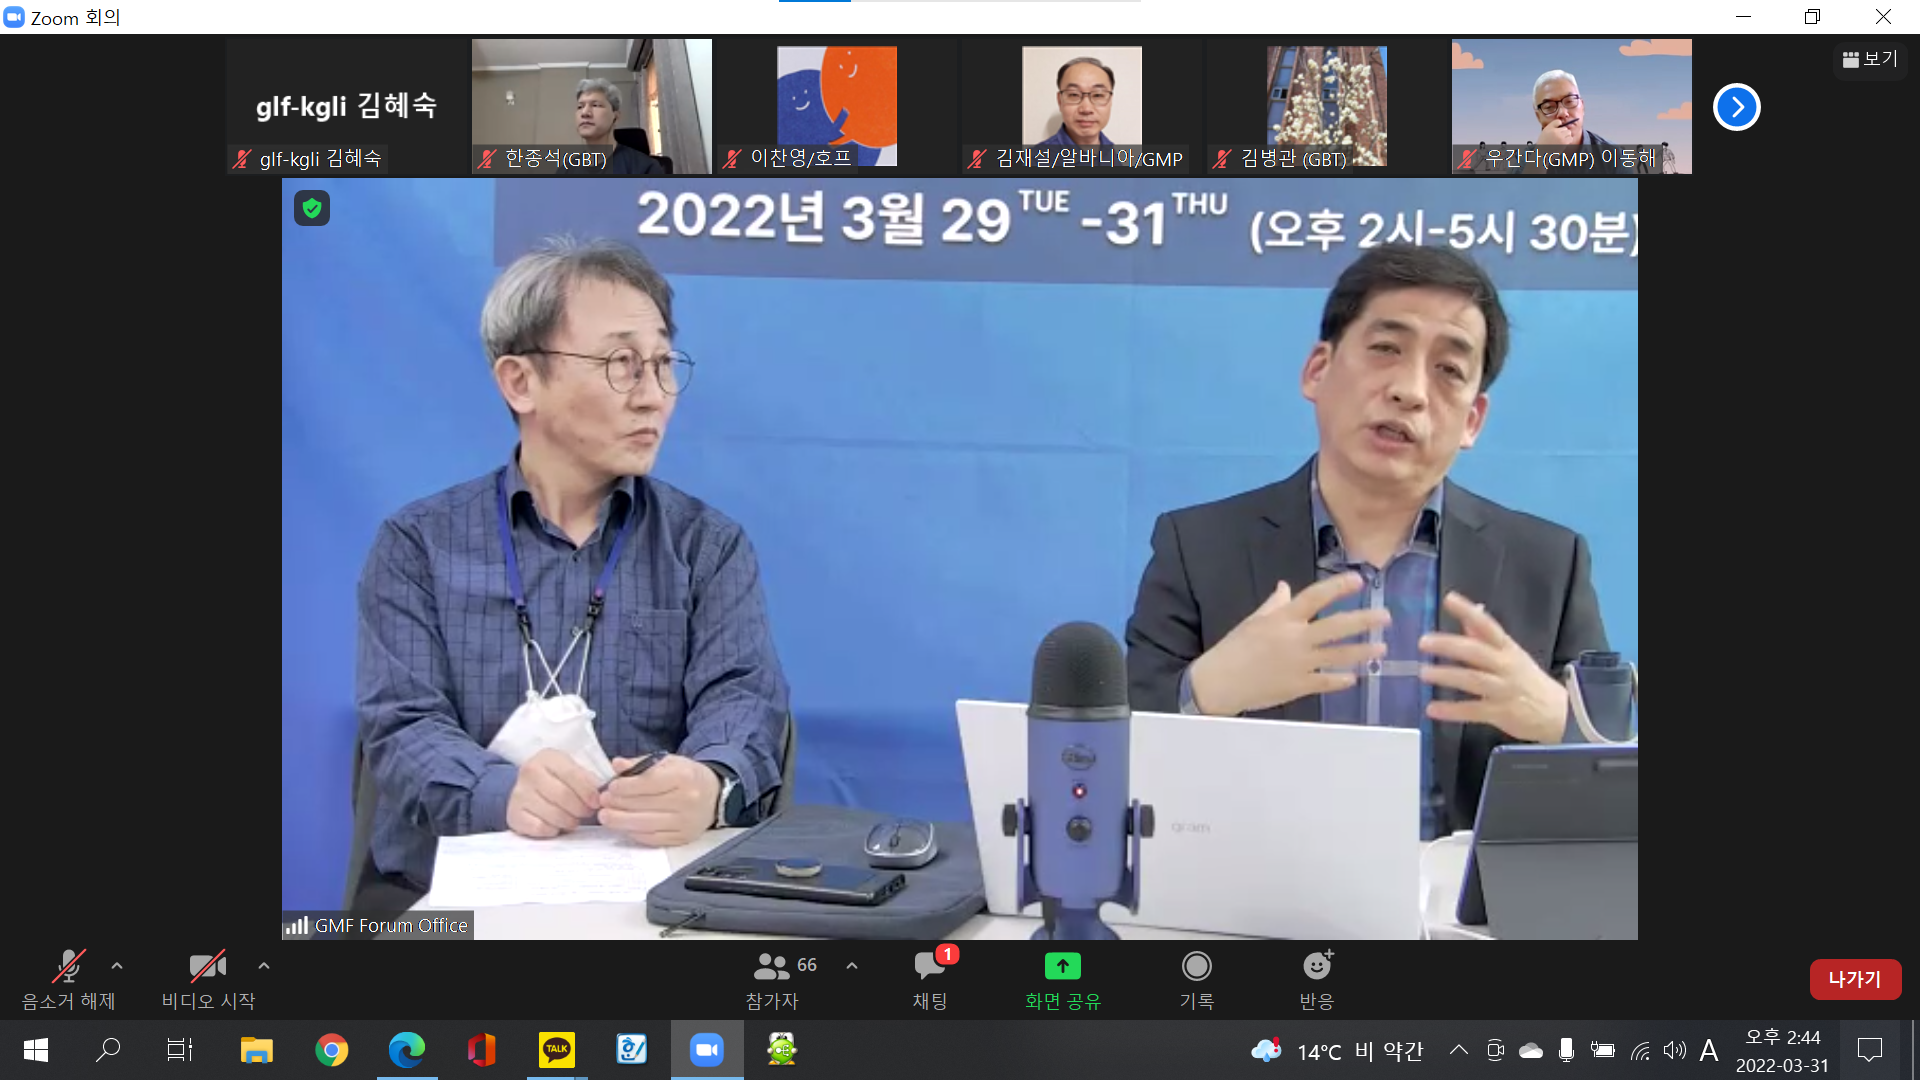Start video with the camera toggle
The image size is (1920, 1080).
(x=207, y=966)
